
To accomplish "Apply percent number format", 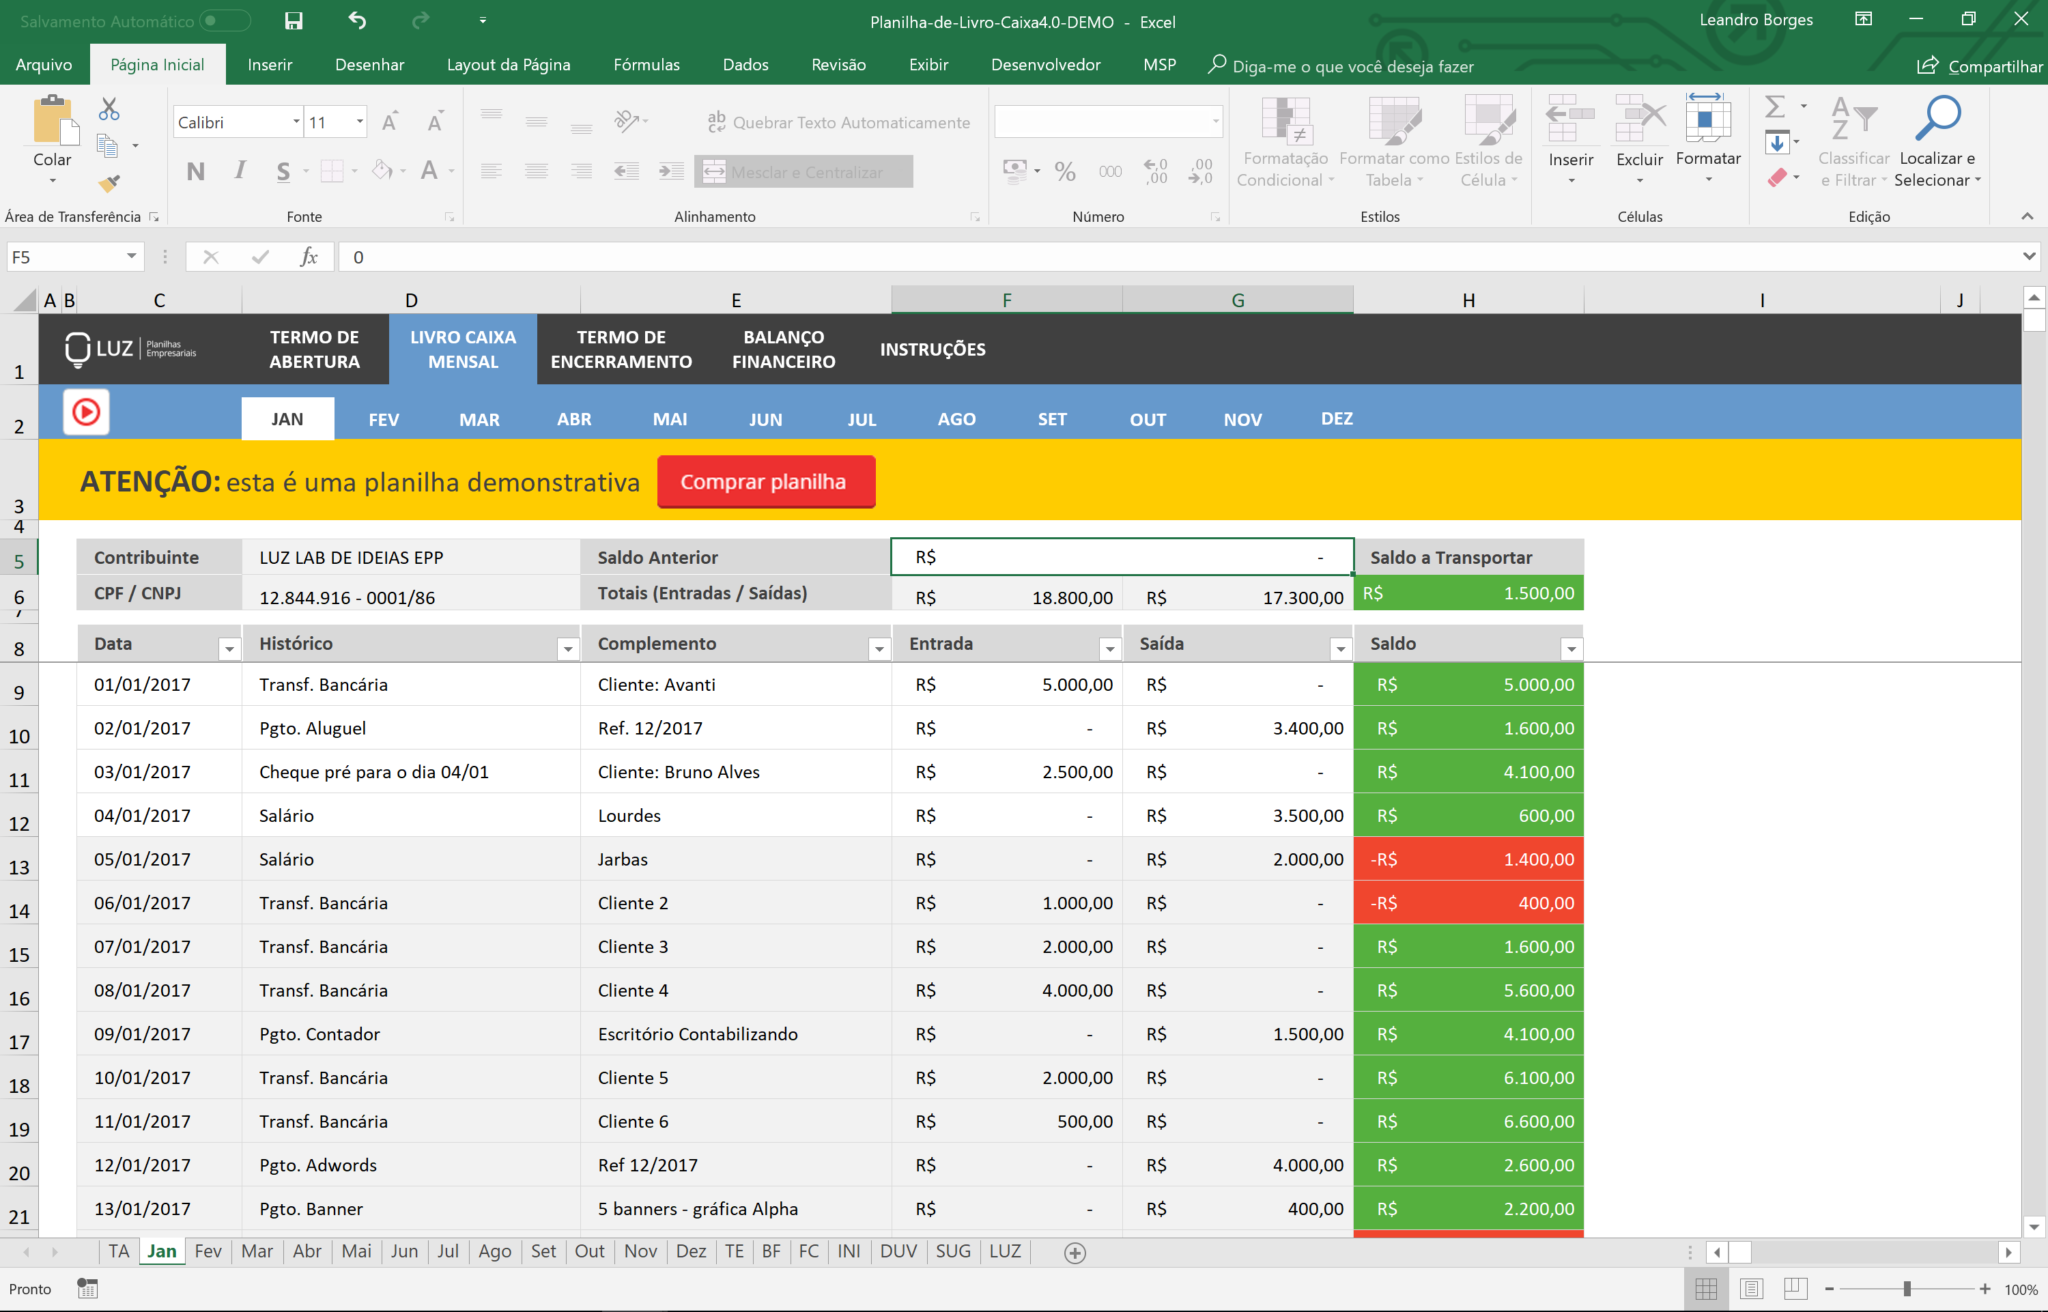I will [1065, 170].
